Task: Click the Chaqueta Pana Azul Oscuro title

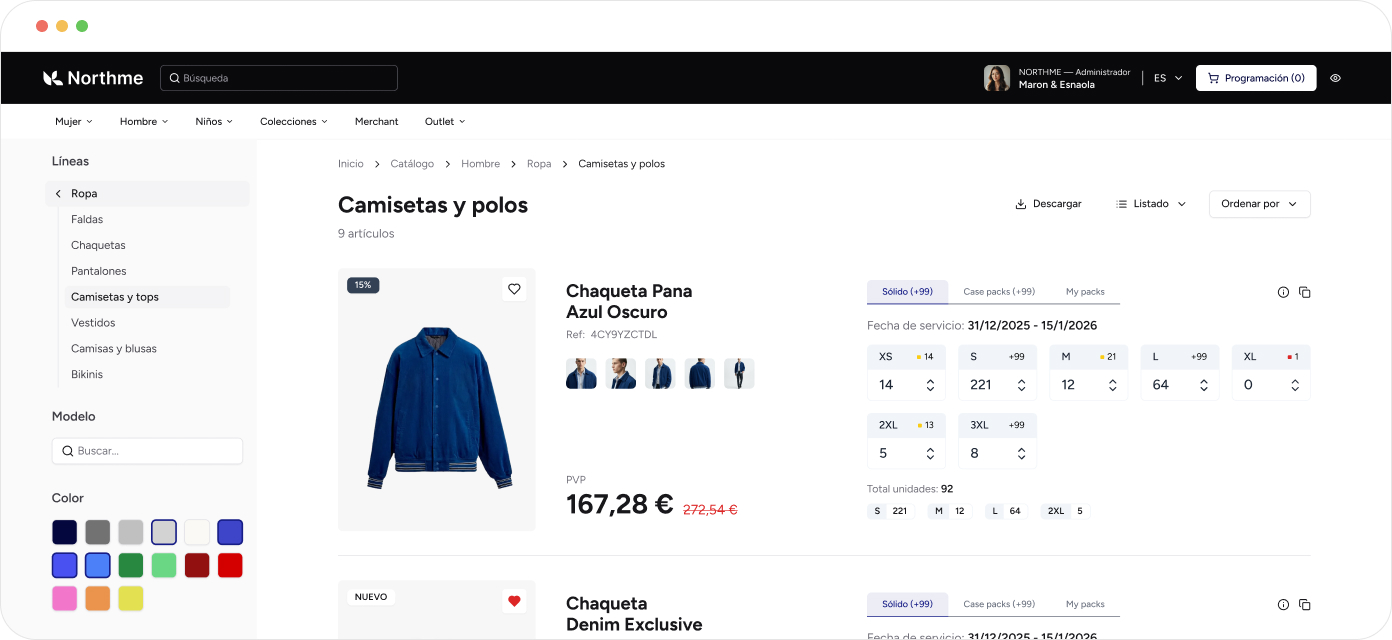Action: pos(629,301)
